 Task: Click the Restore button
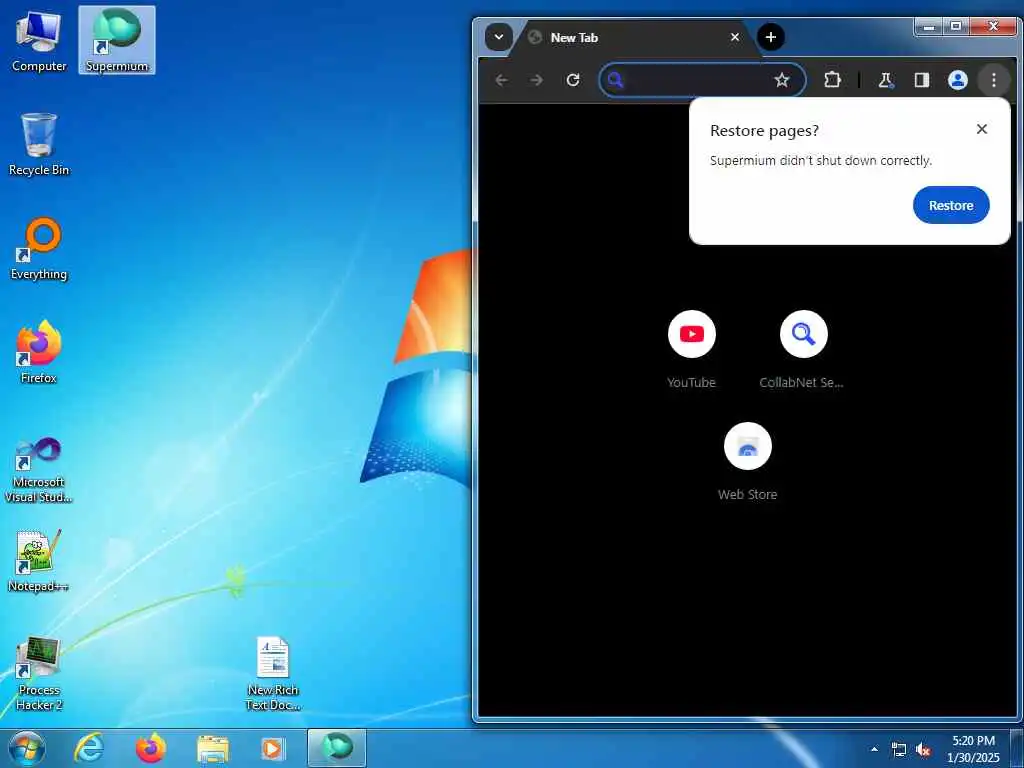click(x=951, y=205)
